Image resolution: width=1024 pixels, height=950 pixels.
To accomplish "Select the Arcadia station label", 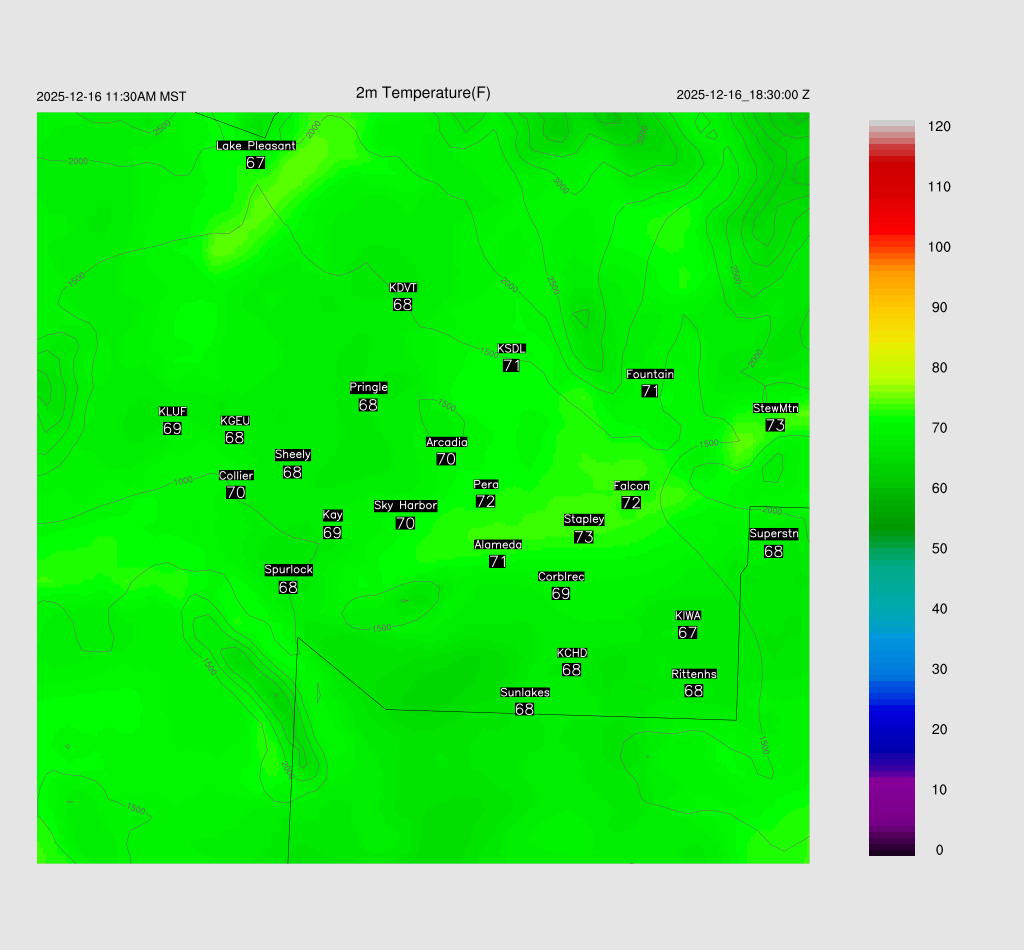I will tap(446, 442).
